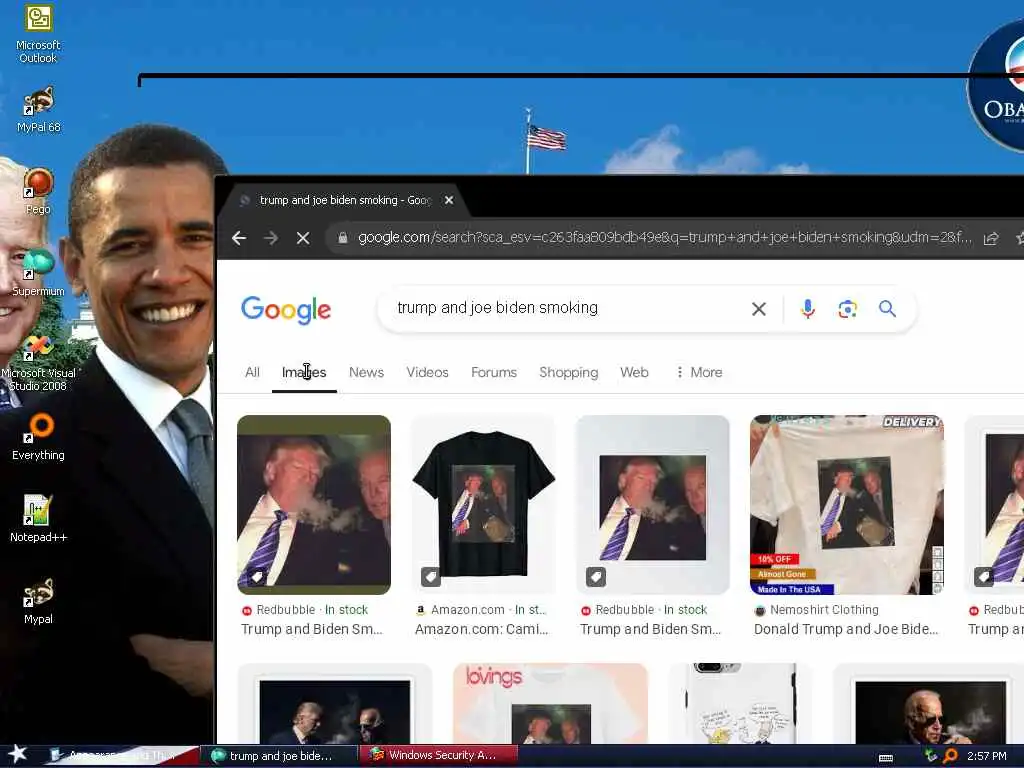Click the browser tab titled trump and joe biden smoking
1024x768 pixels.
(344, 200)
